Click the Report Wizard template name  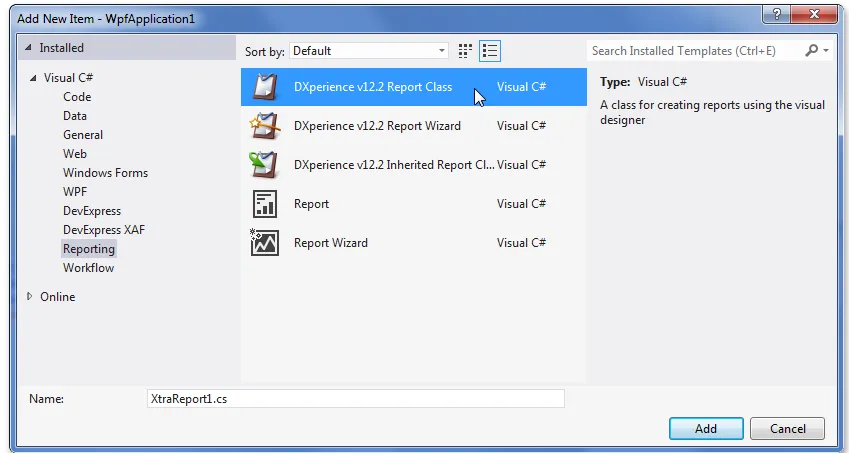coord(331,242)
